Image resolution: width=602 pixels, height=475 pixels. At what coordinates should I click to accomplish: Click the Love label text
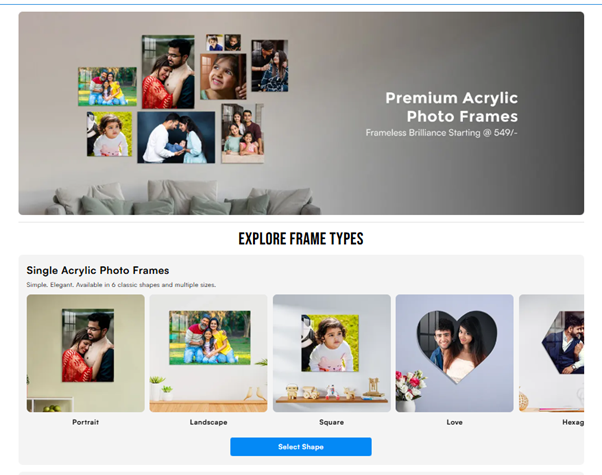tap(454, 422)
